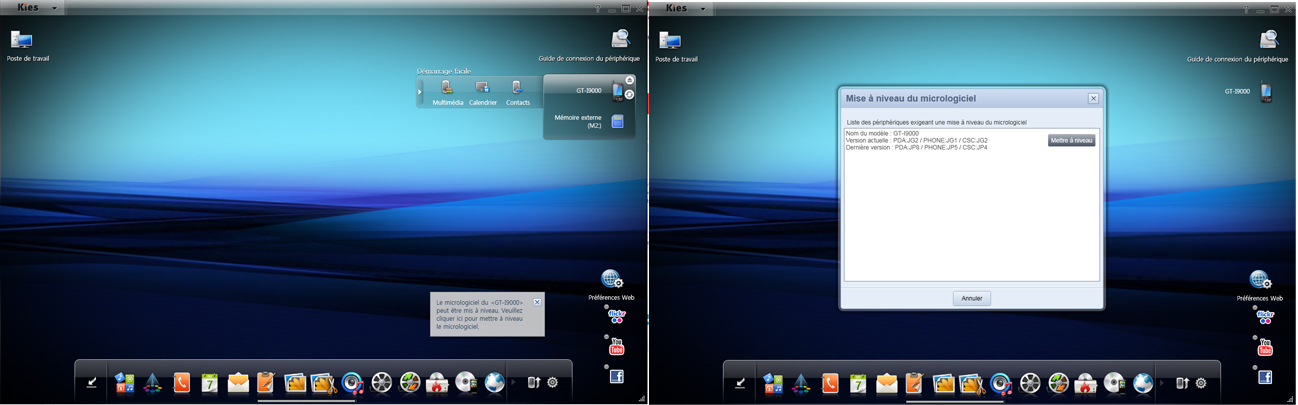Click the Facebook icon in left window
The image size is (1298, 405).
click(x=616, y=376)
